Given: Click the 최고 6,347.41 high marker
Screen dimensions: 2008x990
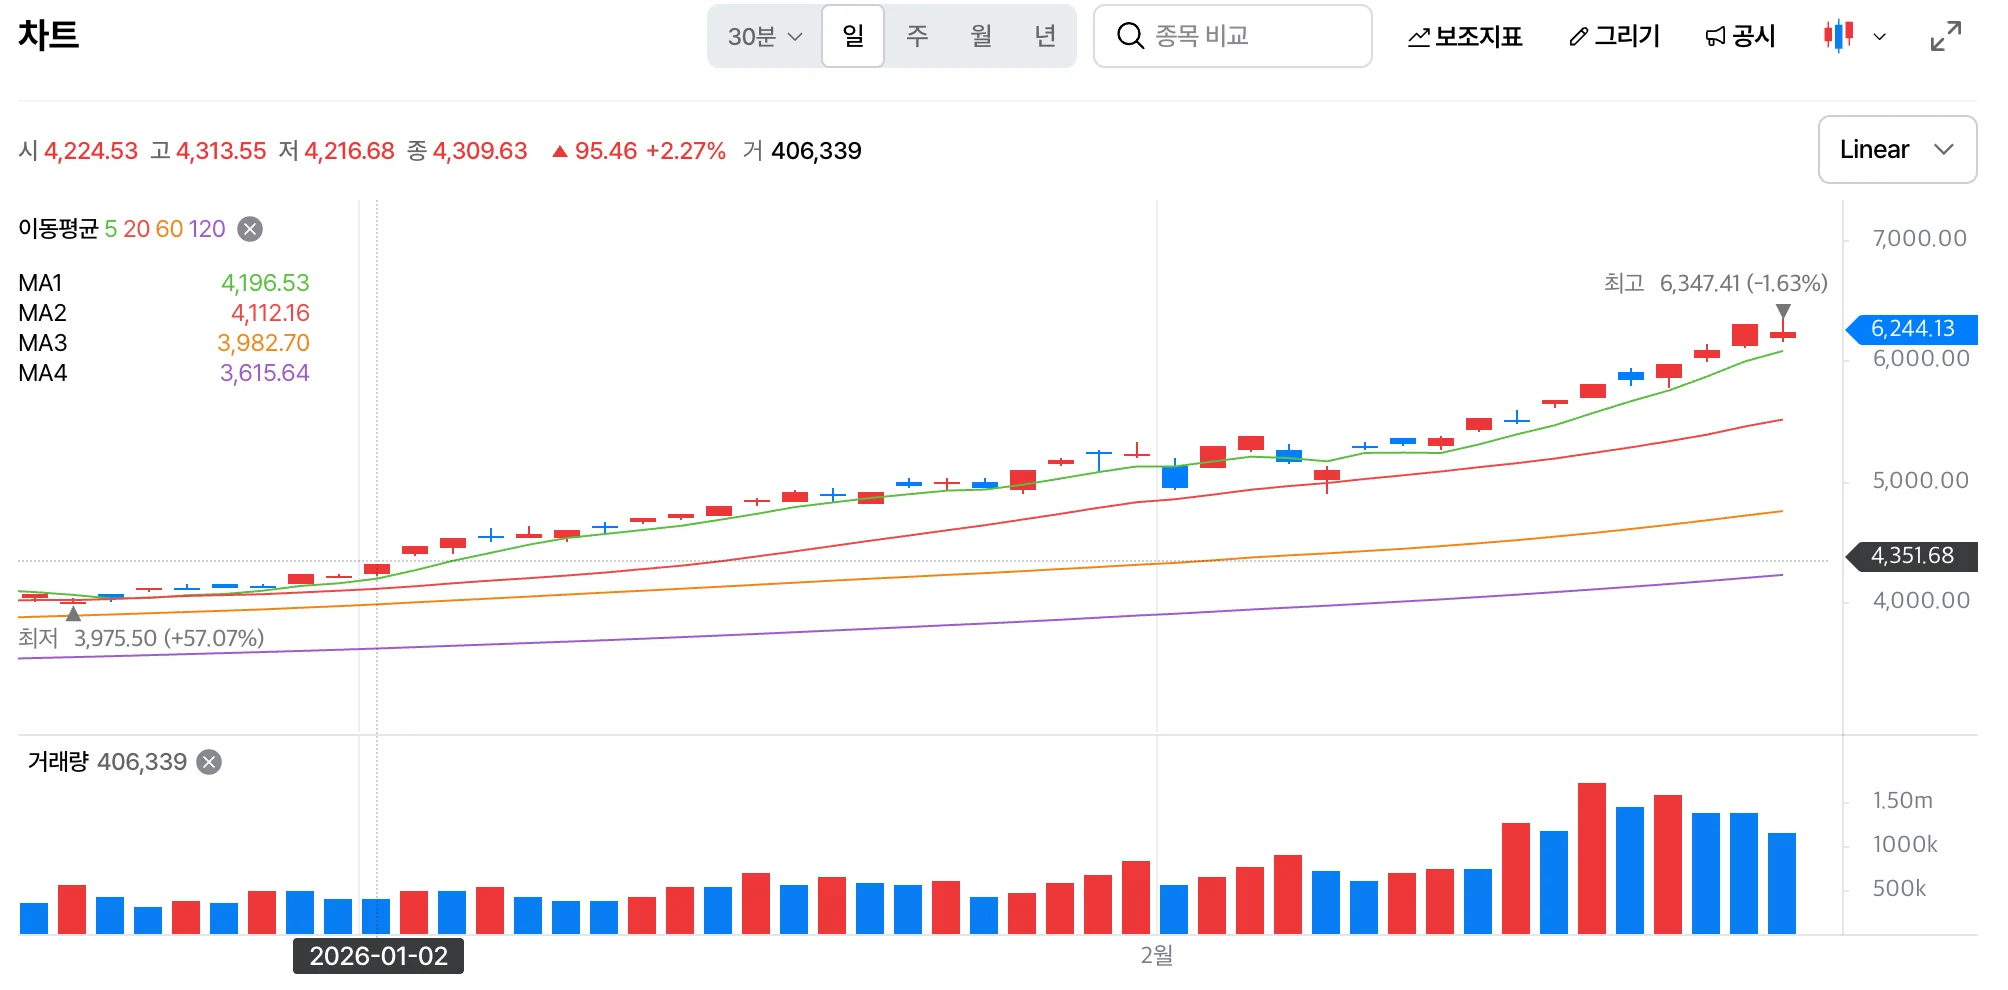Looking at the screenshot, I should pos(1716,284).
